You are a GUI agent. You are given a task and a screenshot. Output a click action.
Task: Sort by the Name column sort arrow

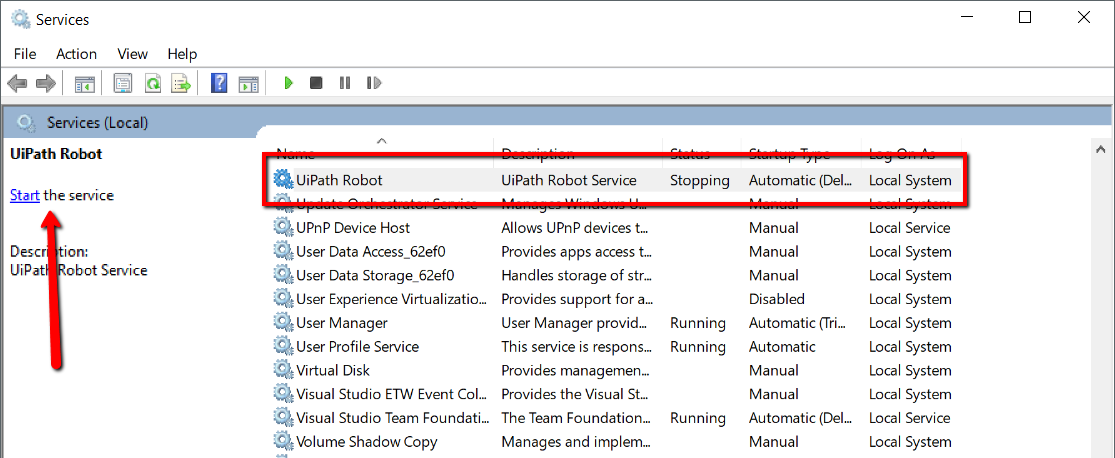[382, 141]
